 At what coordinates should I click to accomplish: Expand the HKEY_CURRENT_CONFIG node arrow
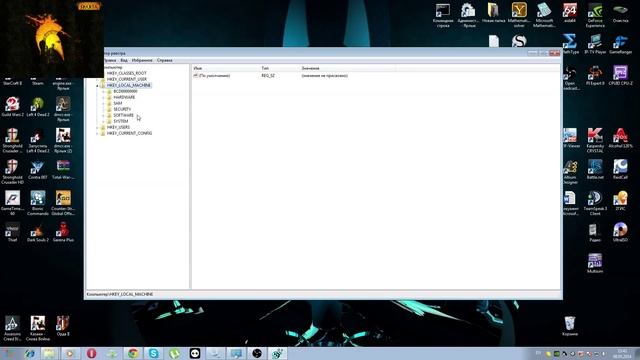click(x=97, y=133)
